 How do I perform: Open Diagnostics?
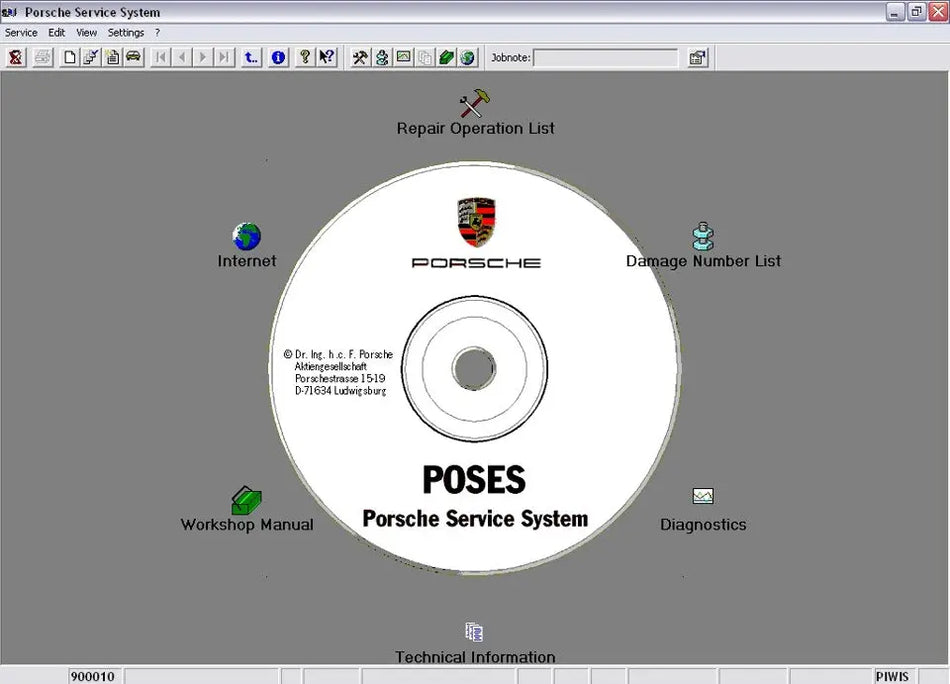coord(703,497)
